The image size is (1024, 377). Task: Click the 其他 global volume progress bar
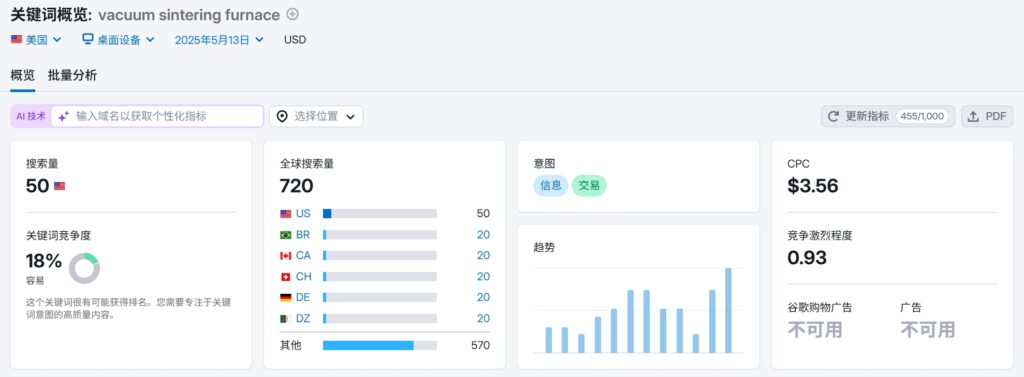pyautogui.click(x=379, y=345)
